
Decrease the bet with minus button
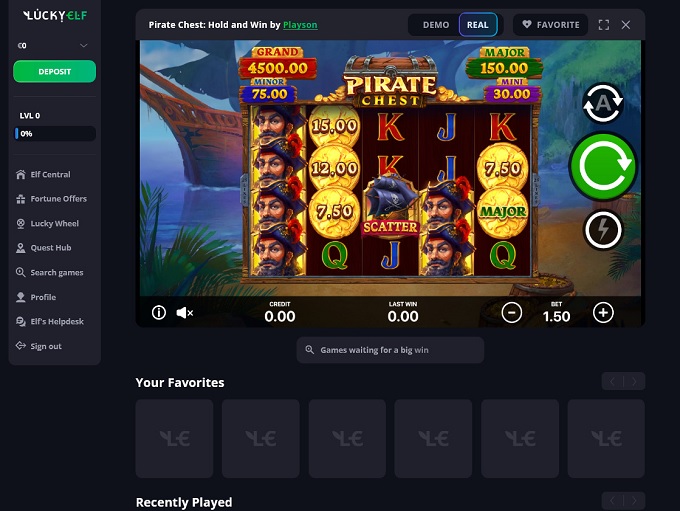[512, 312]
